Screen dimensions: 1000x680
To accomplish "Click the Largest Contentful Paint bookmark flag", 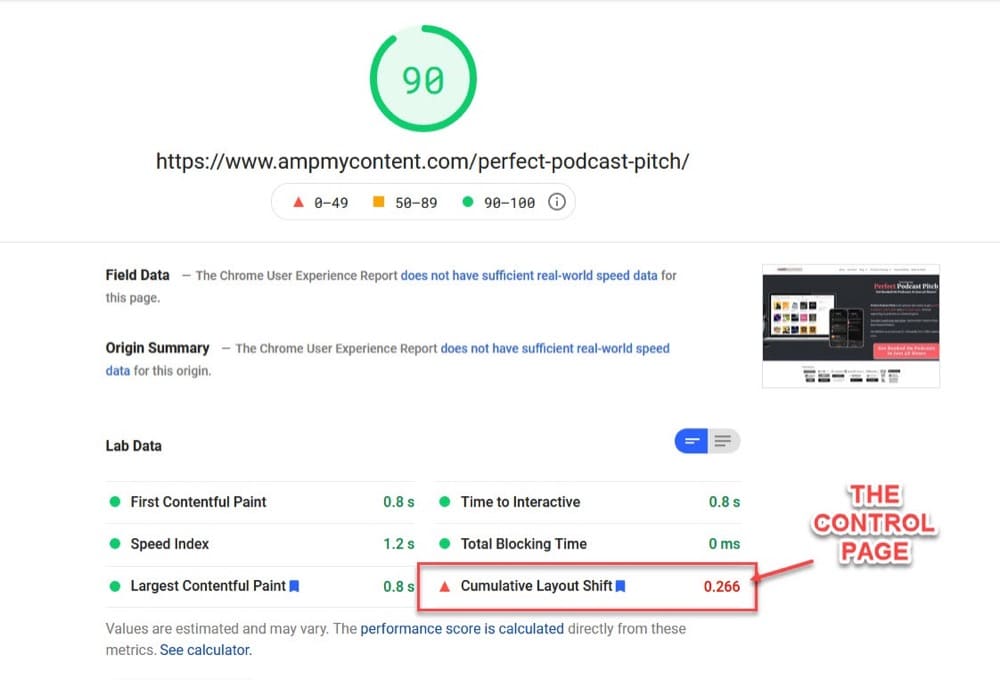I will (294, 586).
